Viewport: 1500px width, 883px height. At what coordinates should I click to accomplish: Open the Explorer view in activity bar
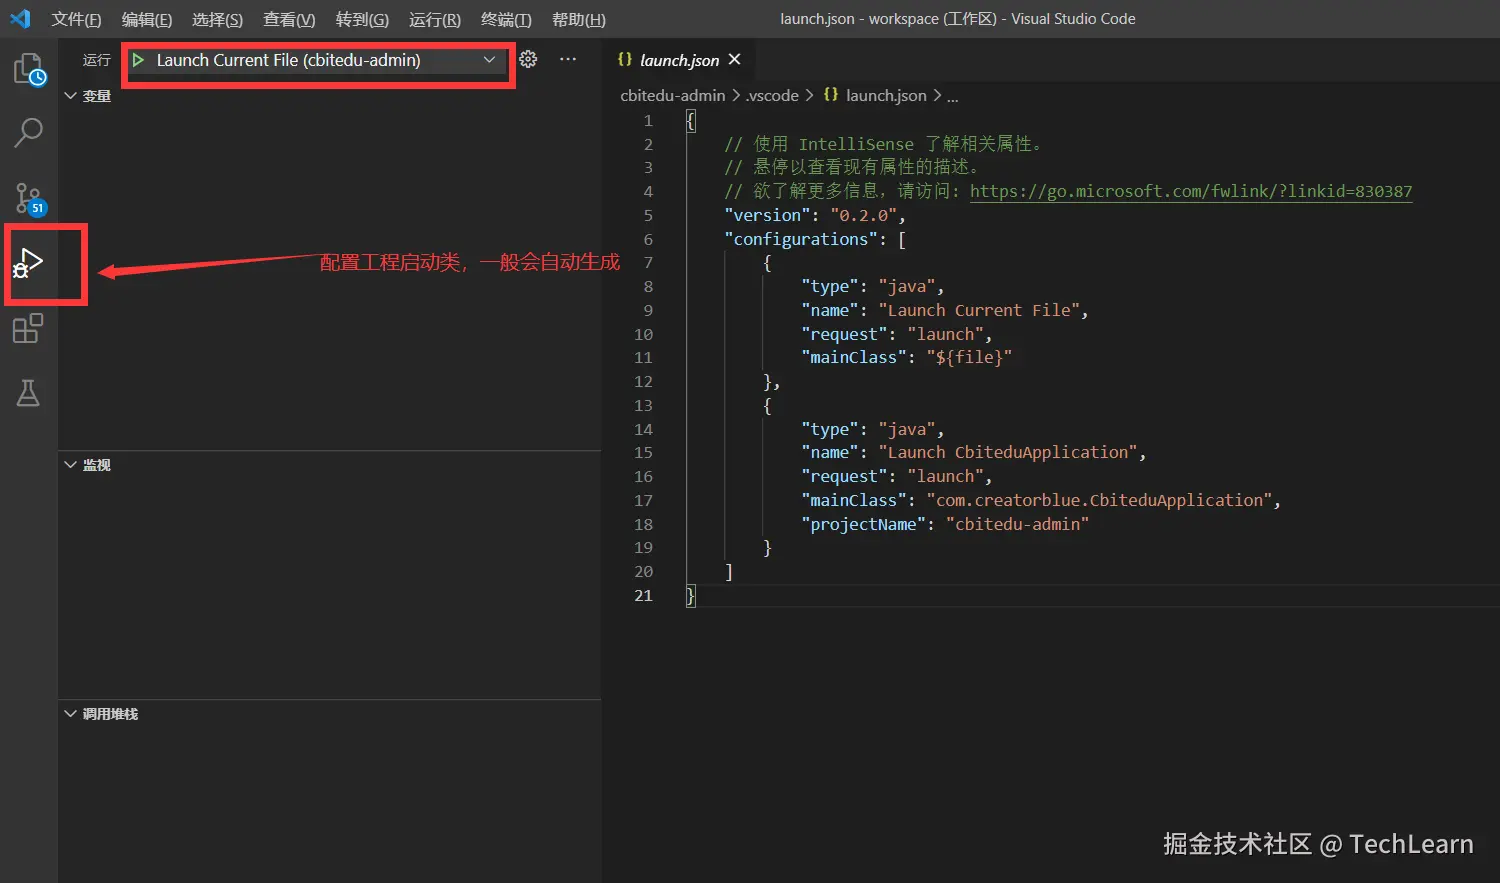coord(29,69)
